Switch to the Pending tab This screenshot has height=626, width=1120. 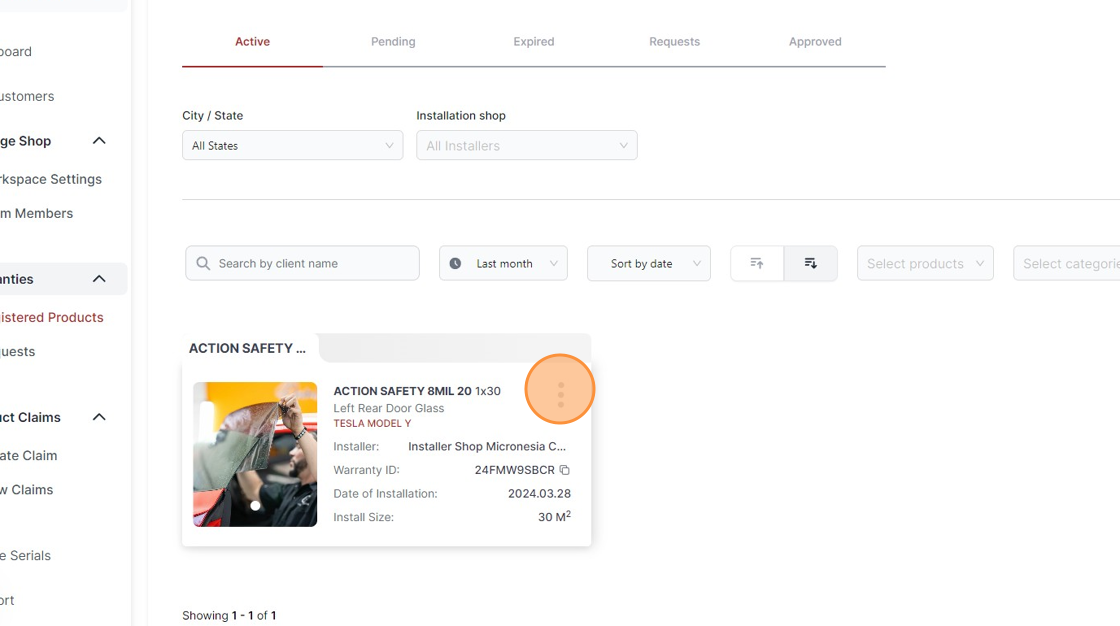[x=393, y=41]
